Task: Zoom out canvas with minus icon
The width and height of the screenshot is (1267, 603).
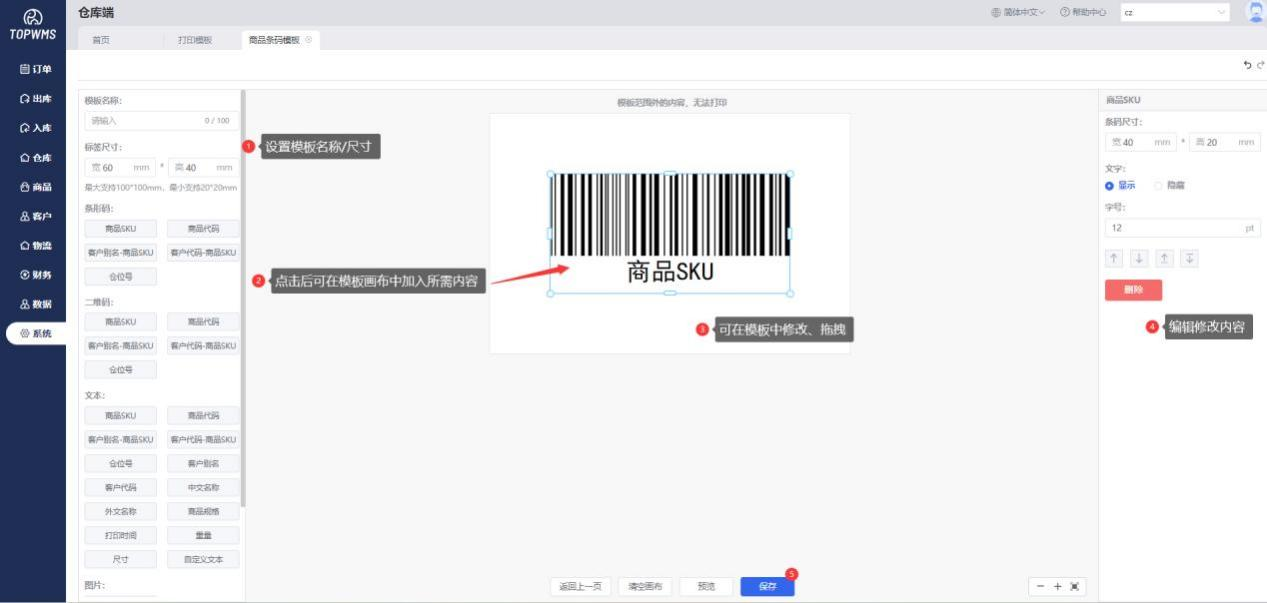Action: coord(1041,587)
